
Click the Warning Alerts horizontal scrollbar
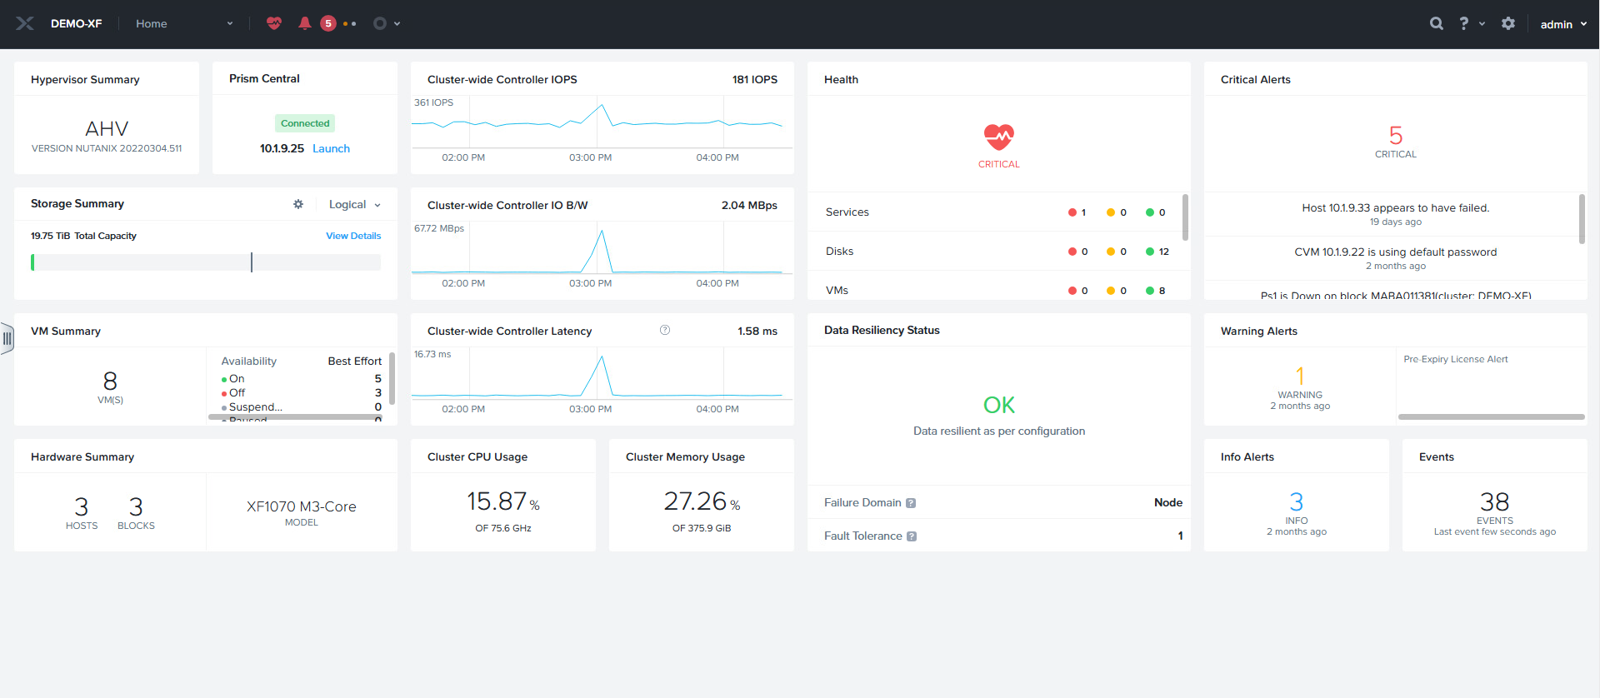click(x=1491, y=417)
